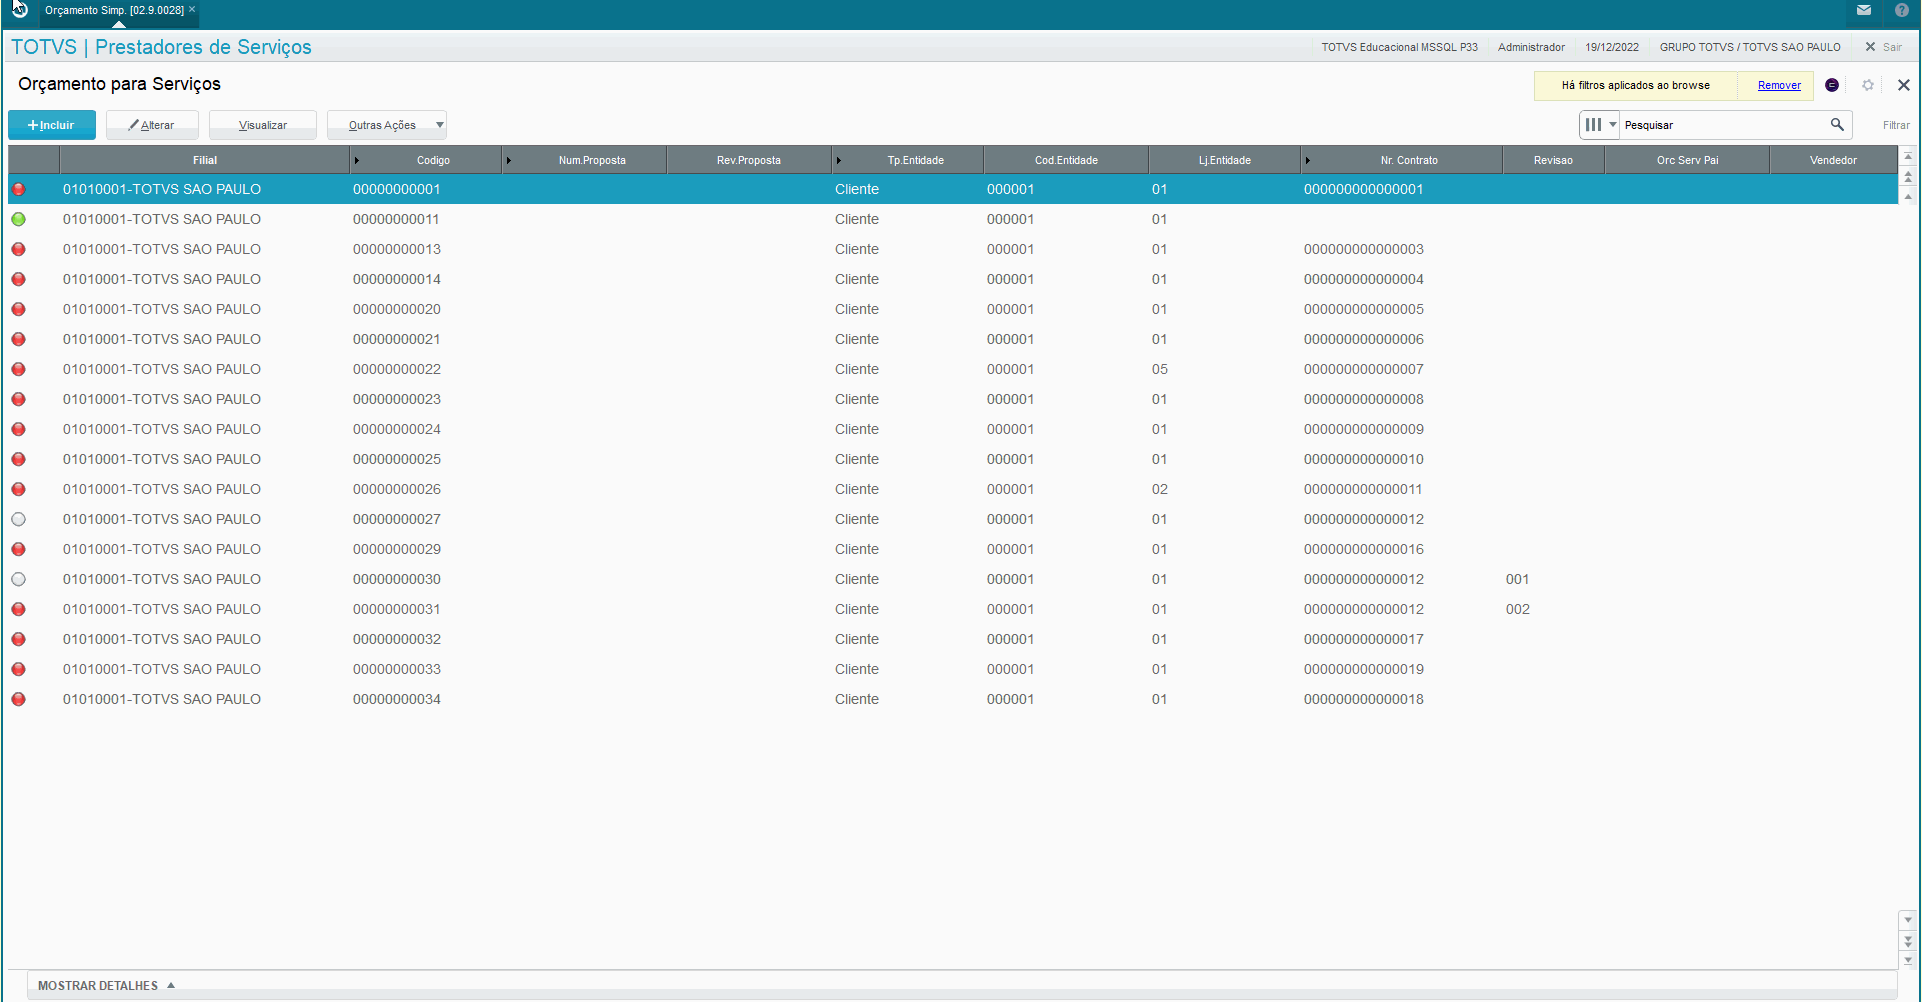Select contract cell 000000000000007
This screenshot has height=1002, width=1922.
(1363, 369)
